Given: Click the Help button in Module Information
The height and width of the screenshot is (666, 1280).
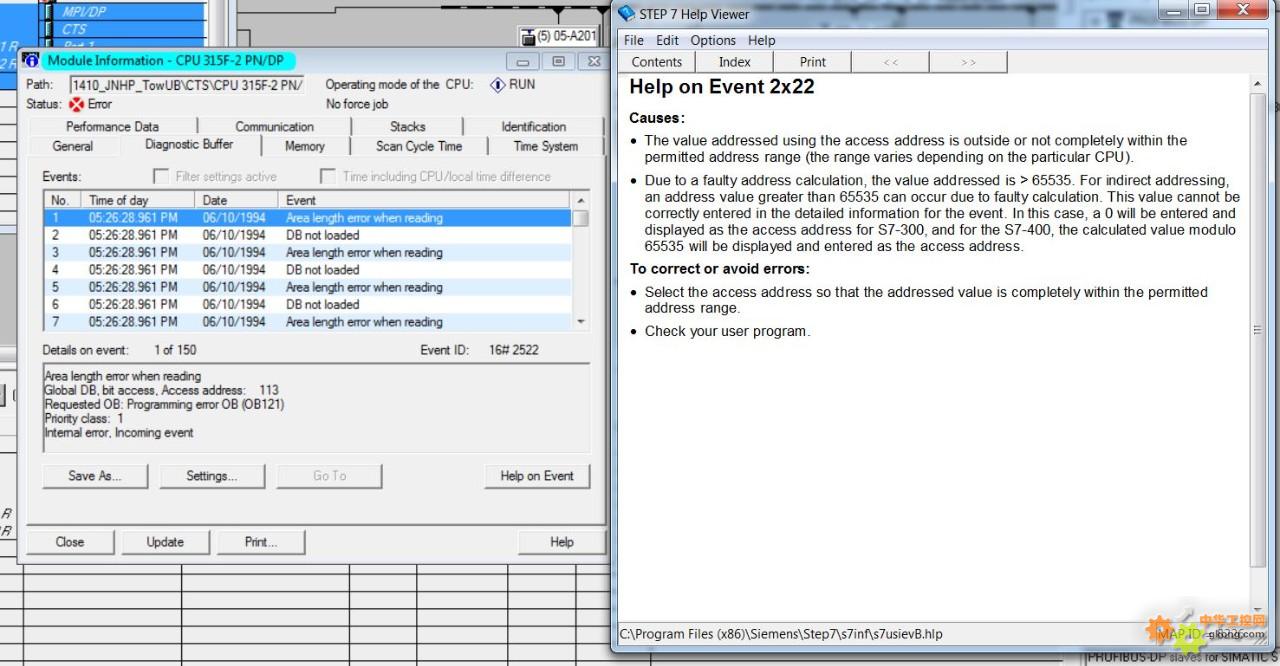Looking at the screenshot, I should click(562, 542).
